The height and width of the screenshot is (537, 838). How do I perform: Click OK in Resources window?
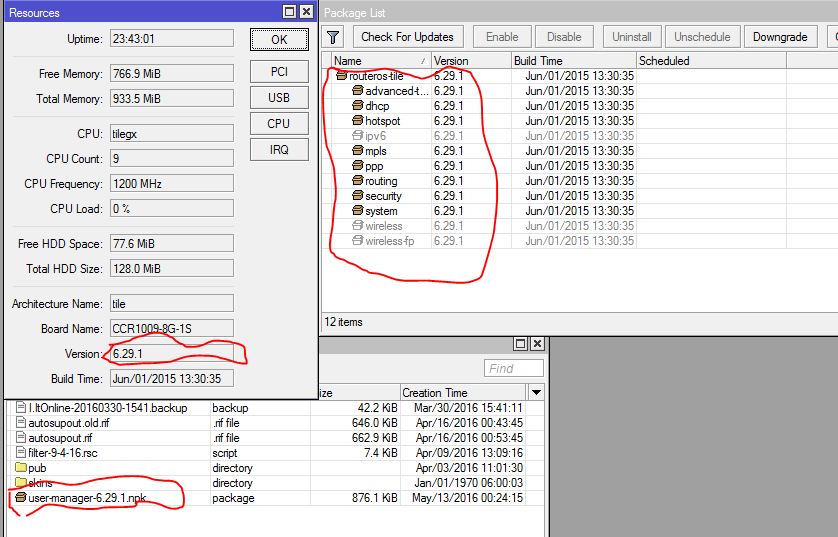(279, 40)
